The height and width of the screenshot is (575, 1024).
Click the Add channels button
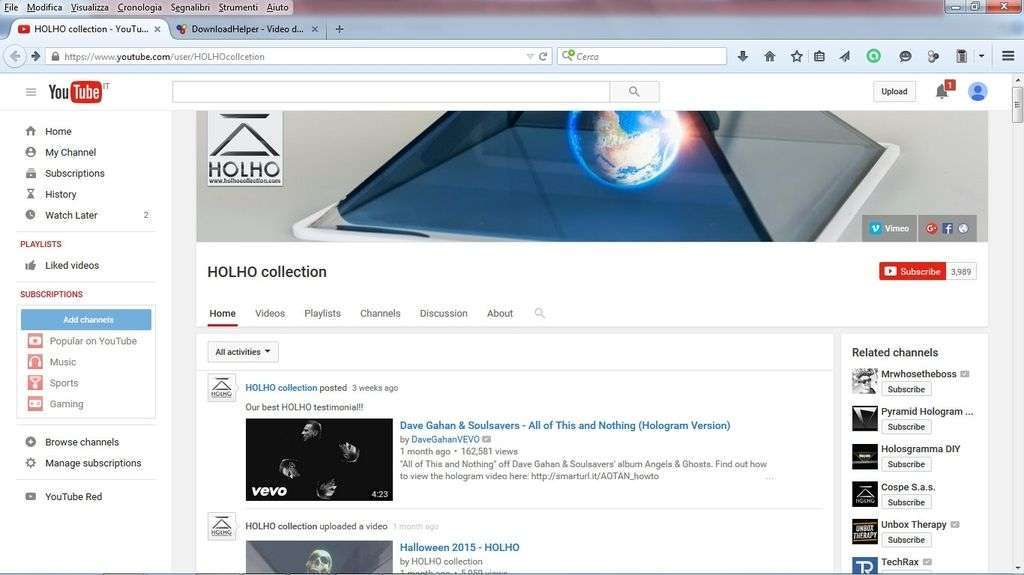coord(86,320)
